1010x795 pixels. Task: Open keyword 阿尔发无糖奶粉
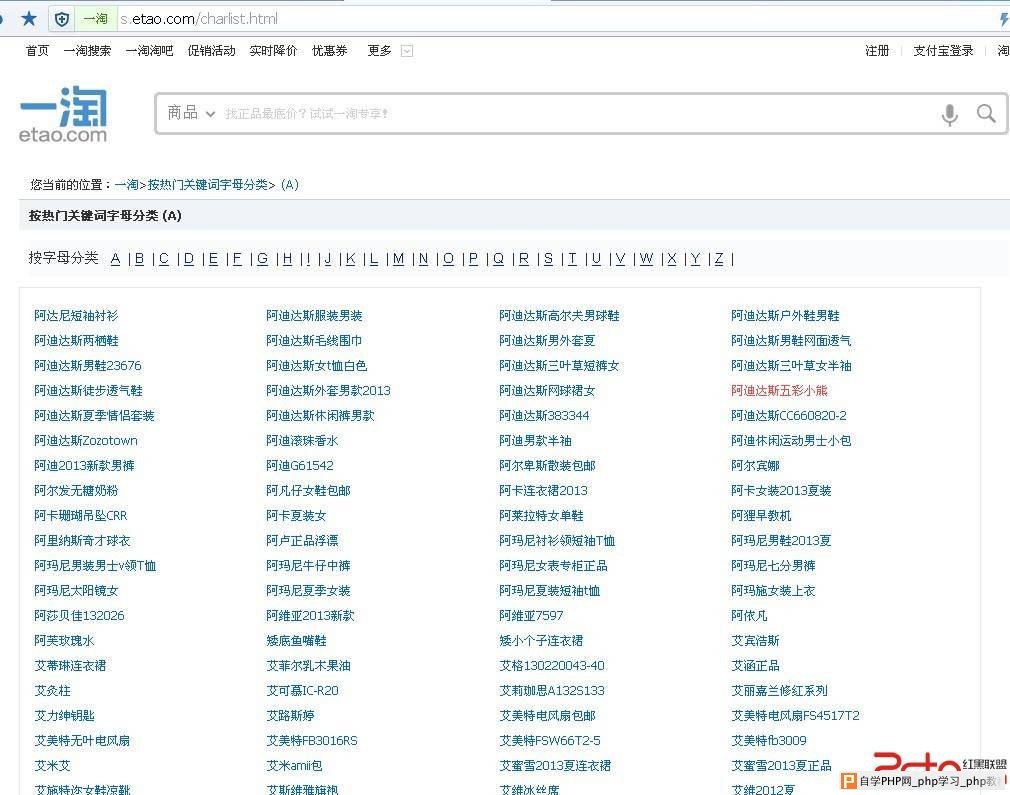(x=76, y=490)
